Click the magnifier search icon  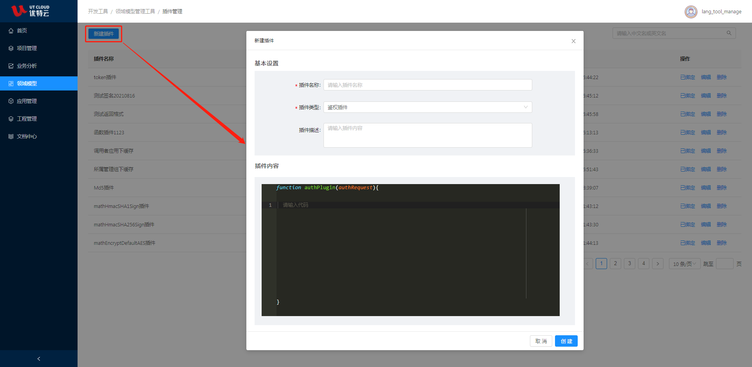(x=729, y=33)
